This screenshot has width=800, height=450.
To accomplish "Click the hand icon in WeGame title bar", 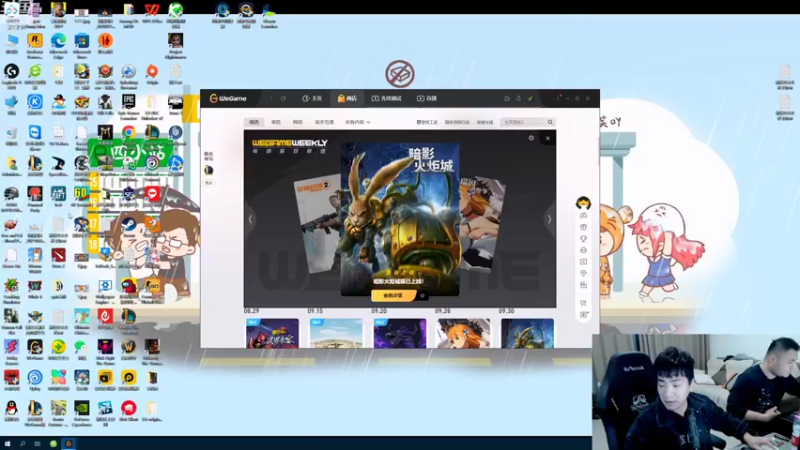I will [507, 98].
